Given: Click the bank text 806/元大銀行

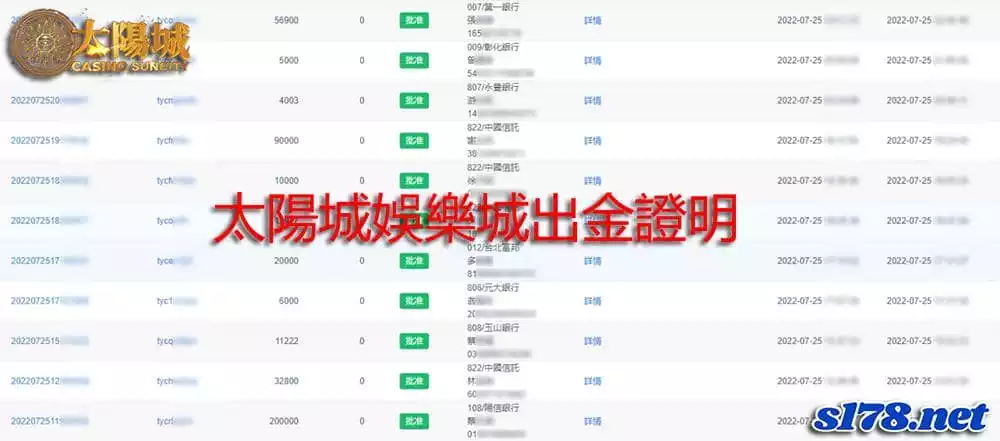Looking at the screenshot, I should point(493,288).
